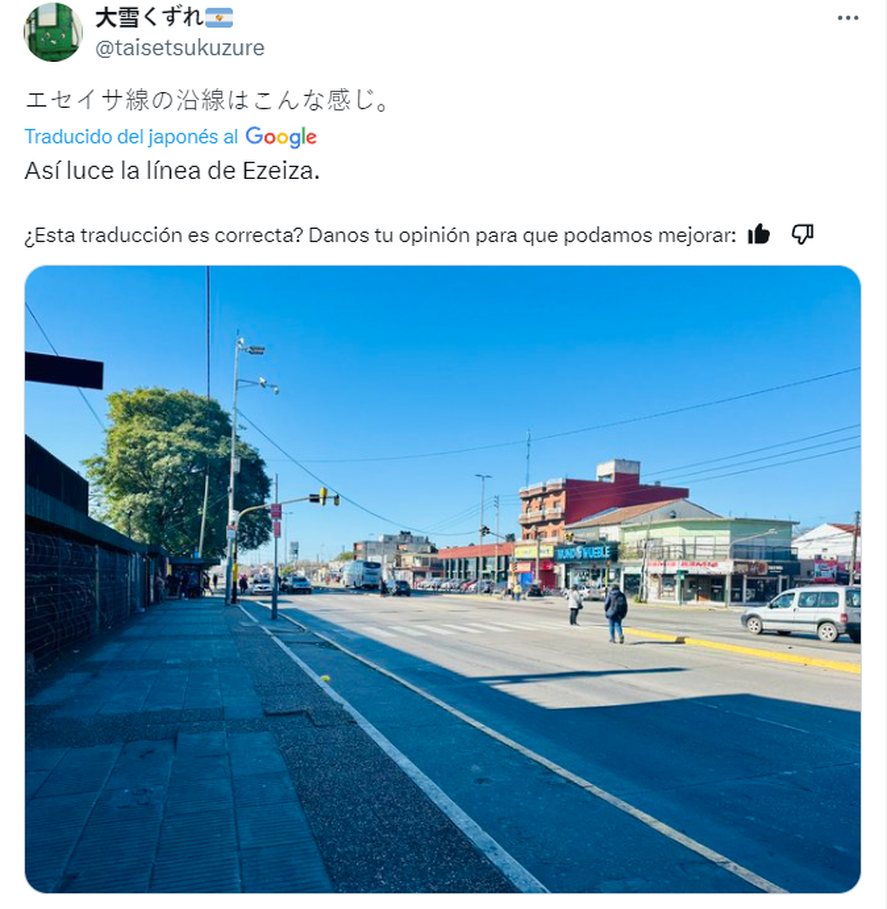Select the original Japanese tweet text
This screenshot has width=887, height=909.
pos(207,100)
